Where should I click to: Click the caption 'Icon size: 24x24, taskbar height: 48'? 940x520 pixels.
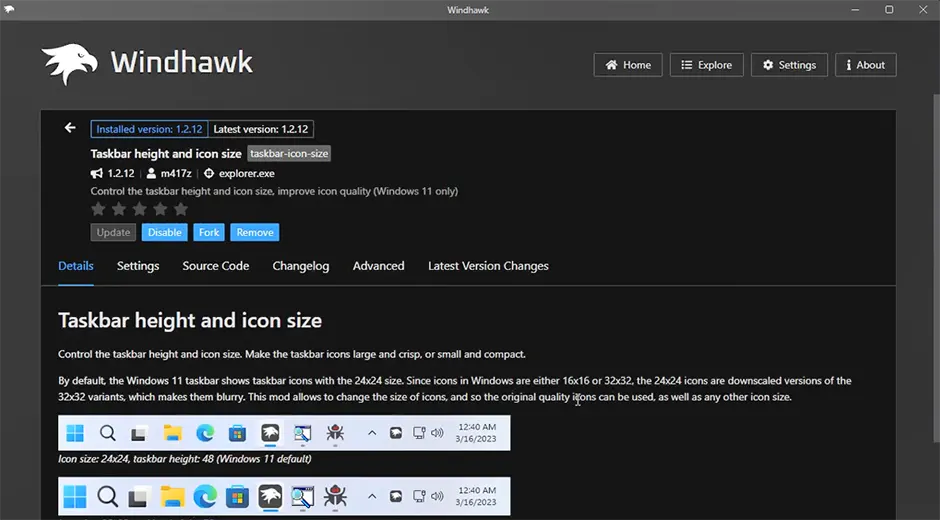click(185, 459)
